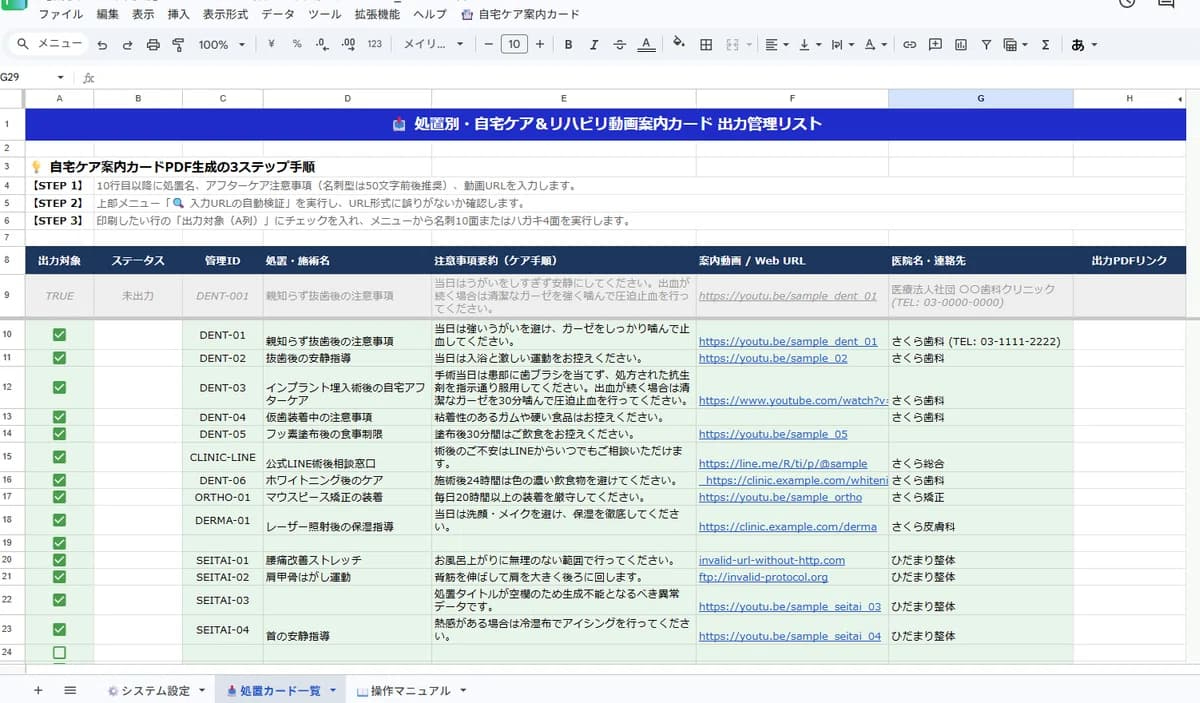Decrease decimal places
1200x703 pixels.
[x=322, y=44]
